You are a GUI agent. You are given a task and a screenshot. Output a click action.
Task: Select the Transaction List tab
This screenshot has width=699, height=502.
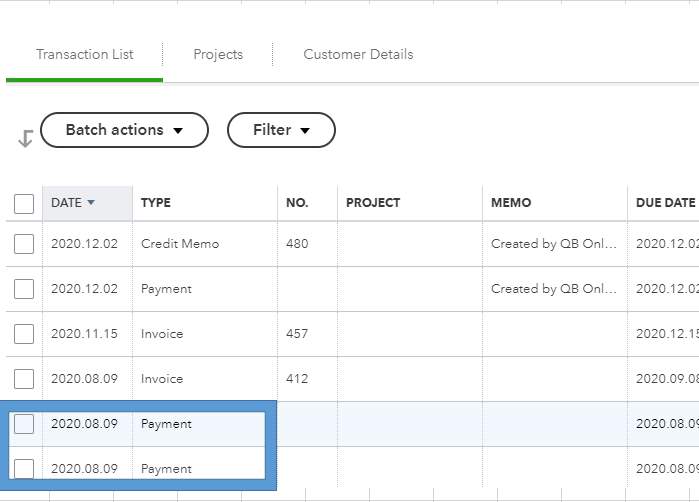tap(85, 54)
